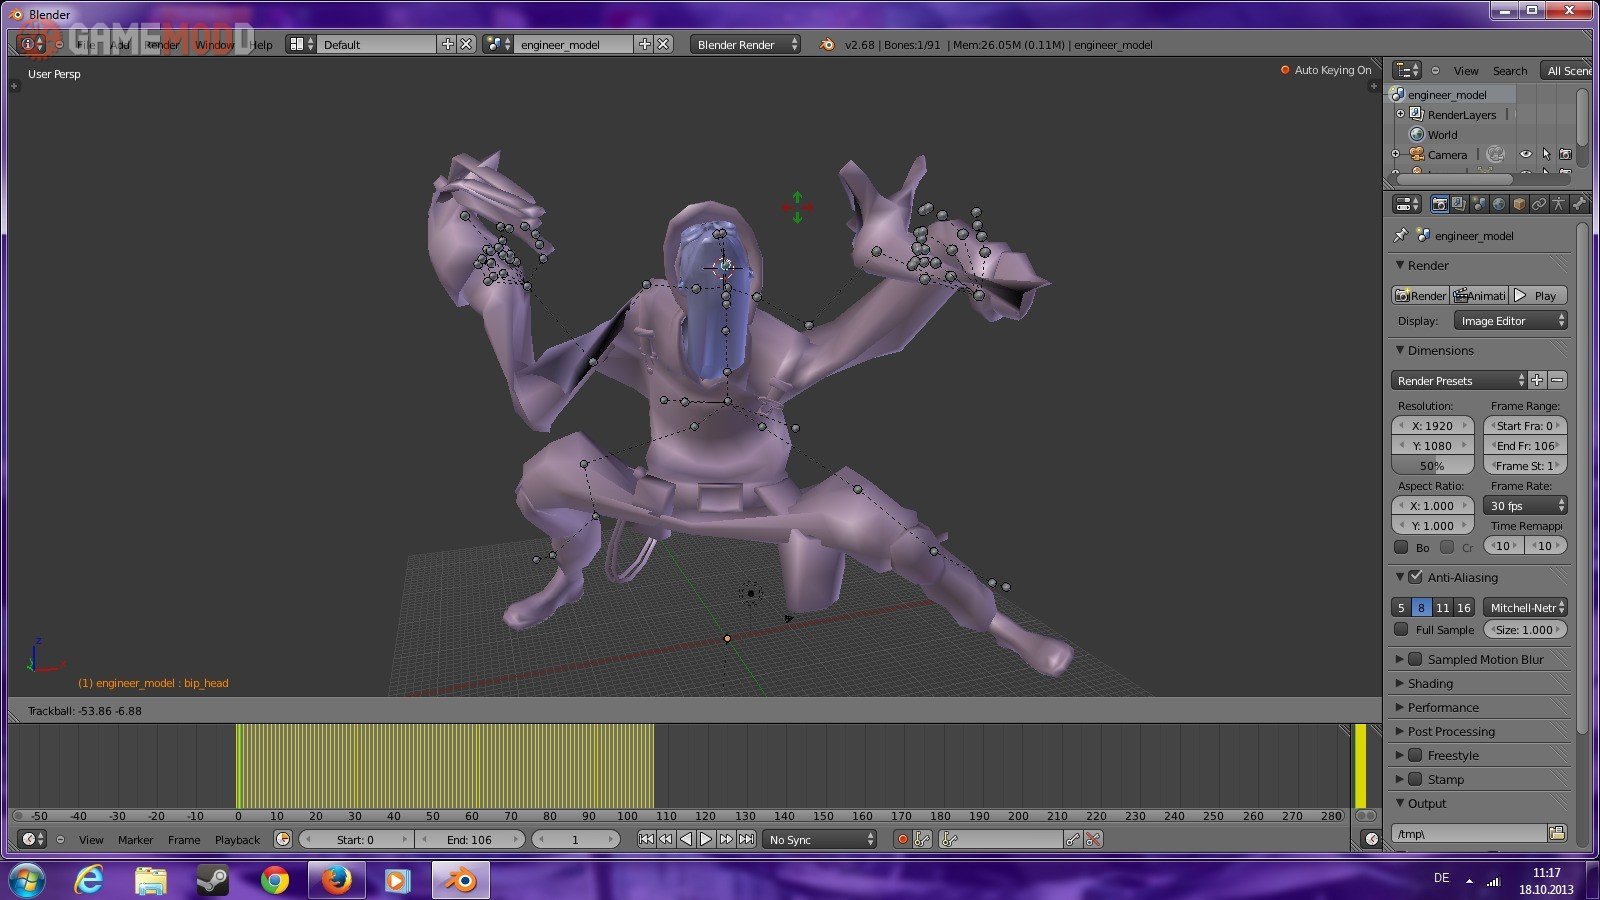Set anti-aliasing samples to 16
Image resolution: width=1600 pixels, height=900 pixels.
pos(1463,608)
